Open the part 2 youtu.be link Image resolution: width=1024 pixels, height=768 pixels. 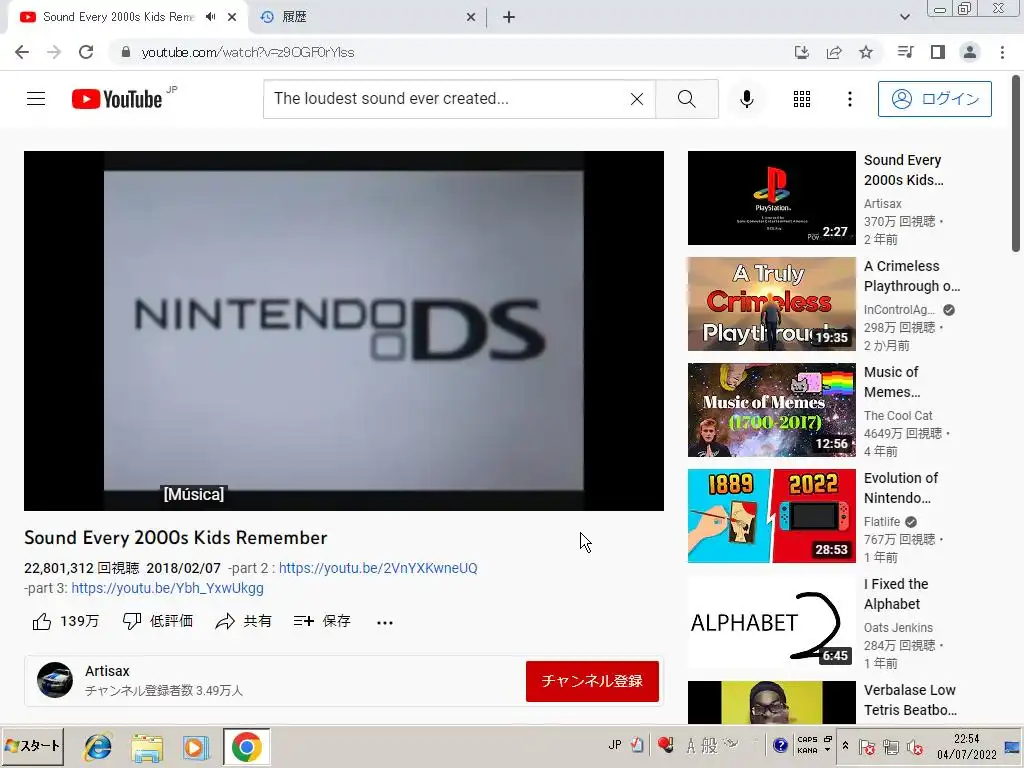pos(378,568)
